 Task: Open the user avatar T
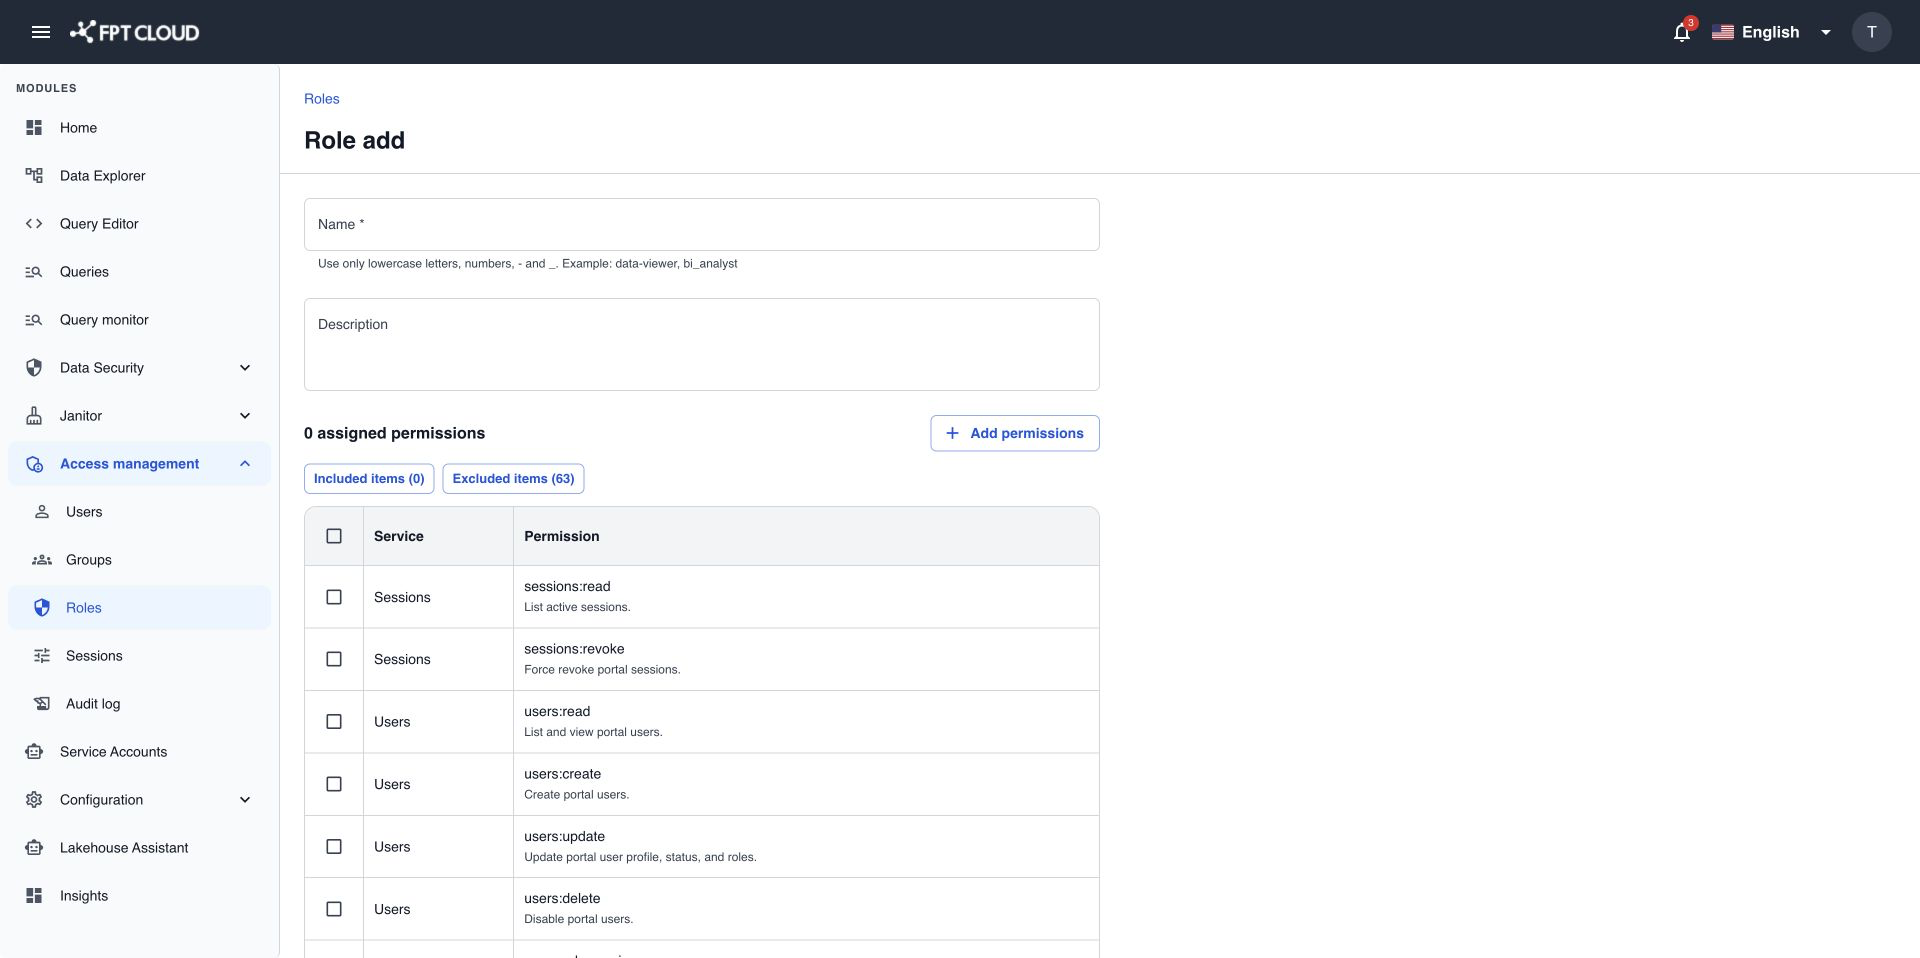pyautogui.click(x=1871, y=32)
